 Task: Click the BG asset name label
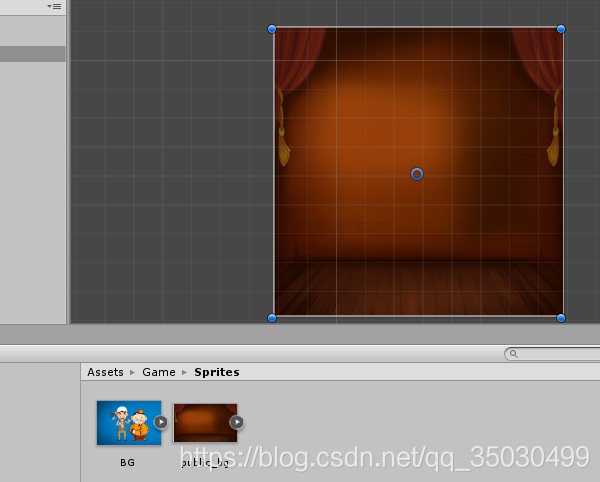(127, 463)
